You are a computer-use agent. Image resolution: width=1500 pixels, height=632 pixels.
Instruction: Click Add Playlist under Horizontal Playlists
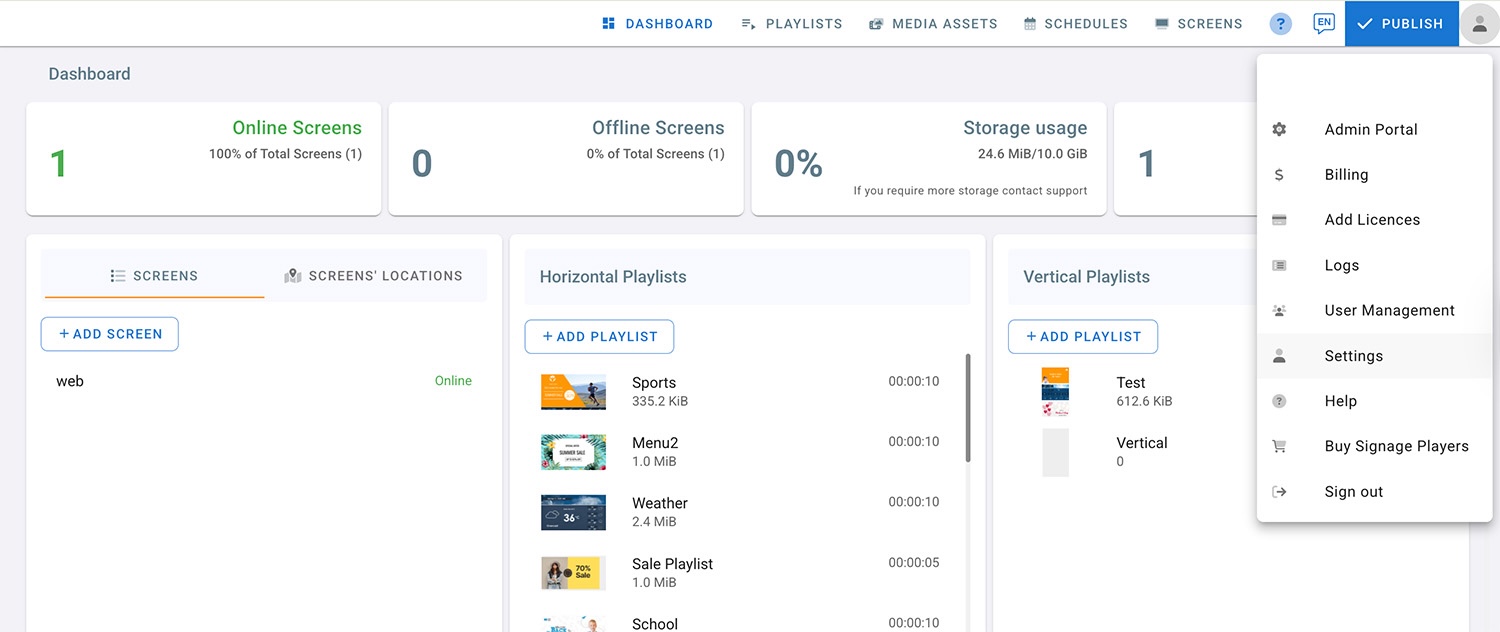[x=599, y=337]
